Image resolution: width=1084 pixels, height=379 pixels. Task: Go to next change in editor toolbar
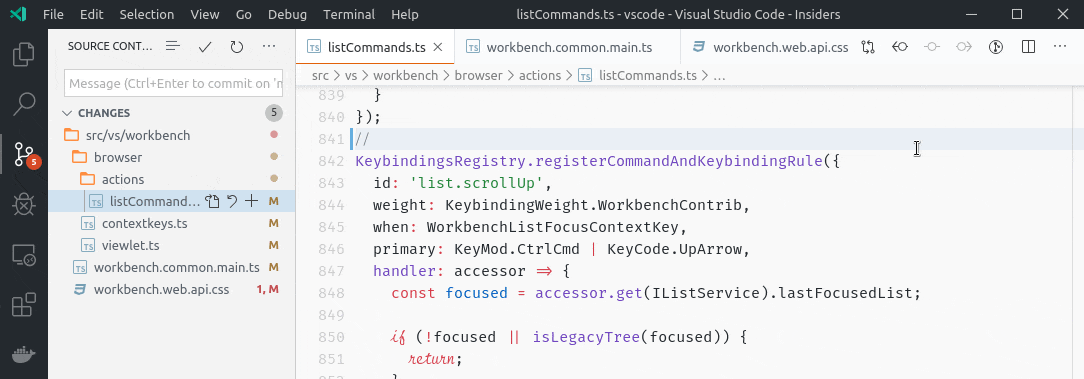click(964, 47)
